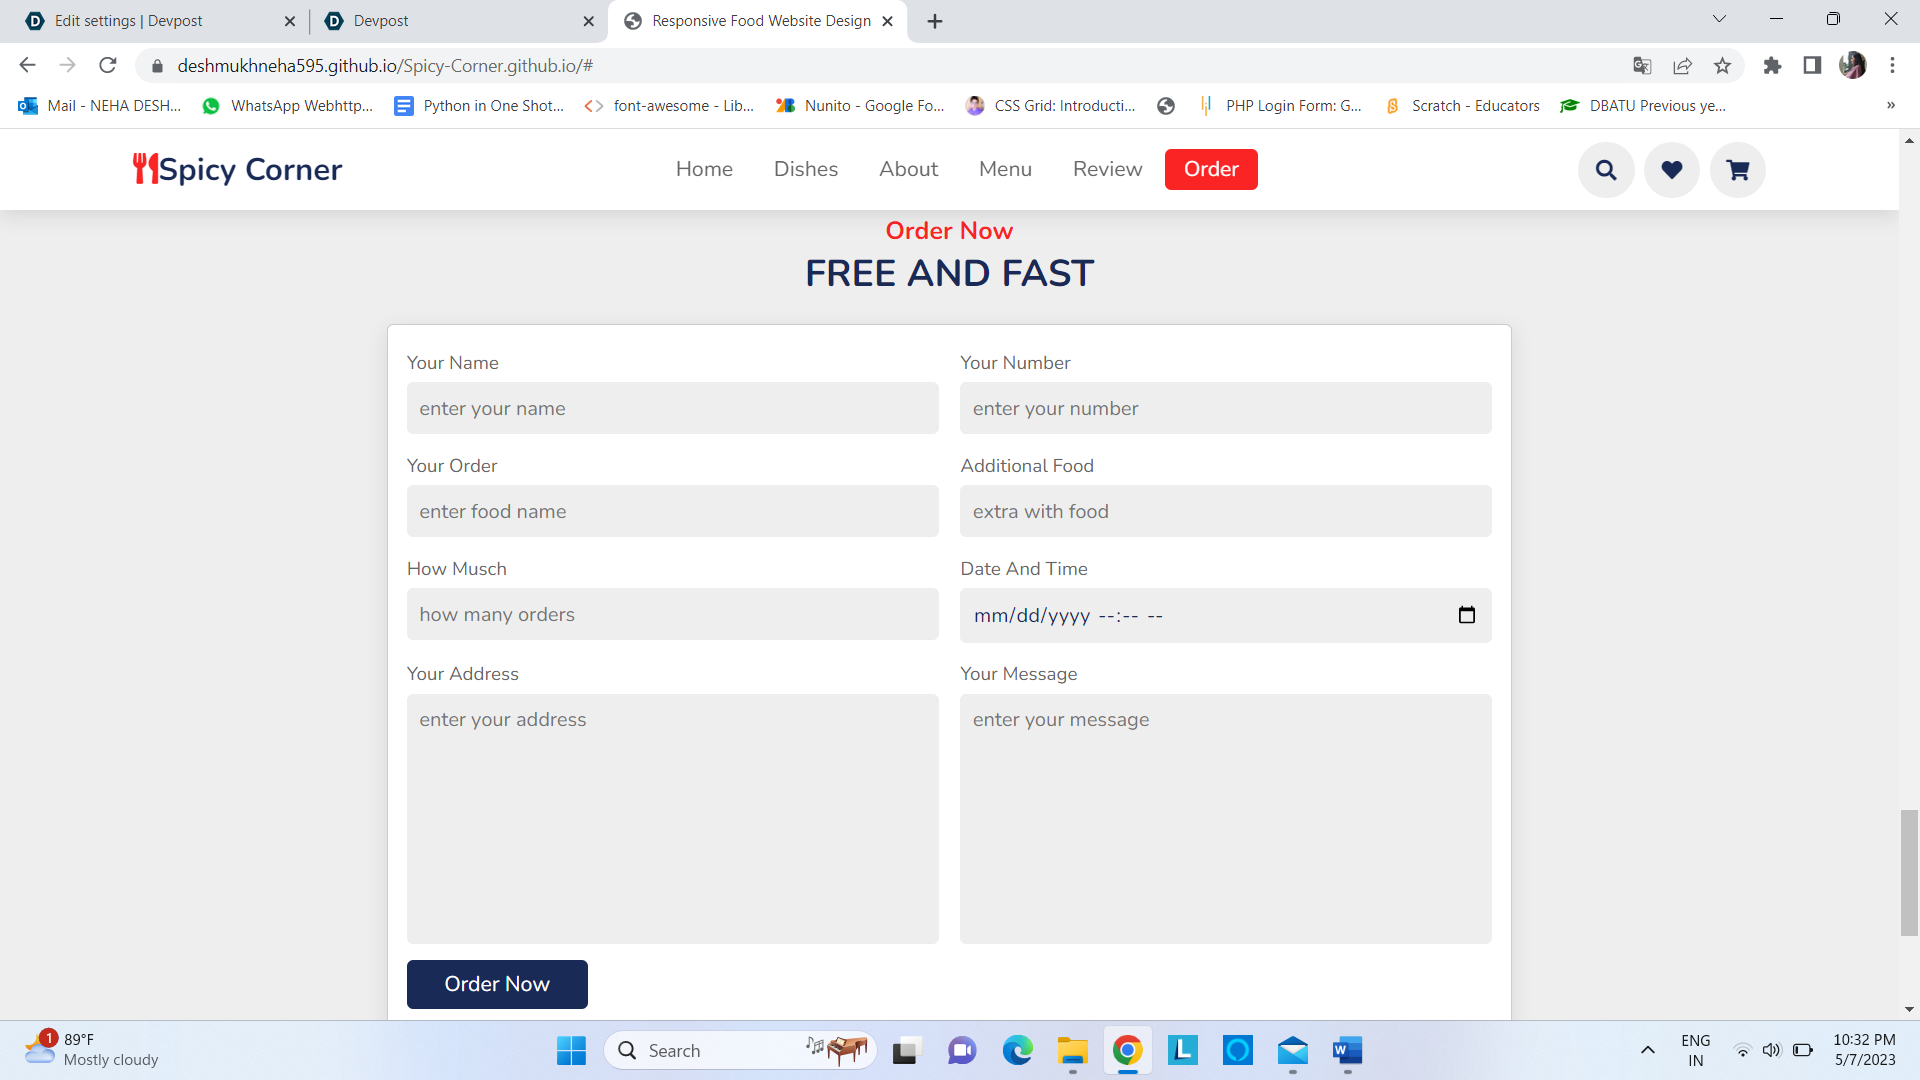The height and width of the screenshot is (1080, 1920).
Task: Open the Nunito Google Fonts bookmark
Action: [860, 105]
